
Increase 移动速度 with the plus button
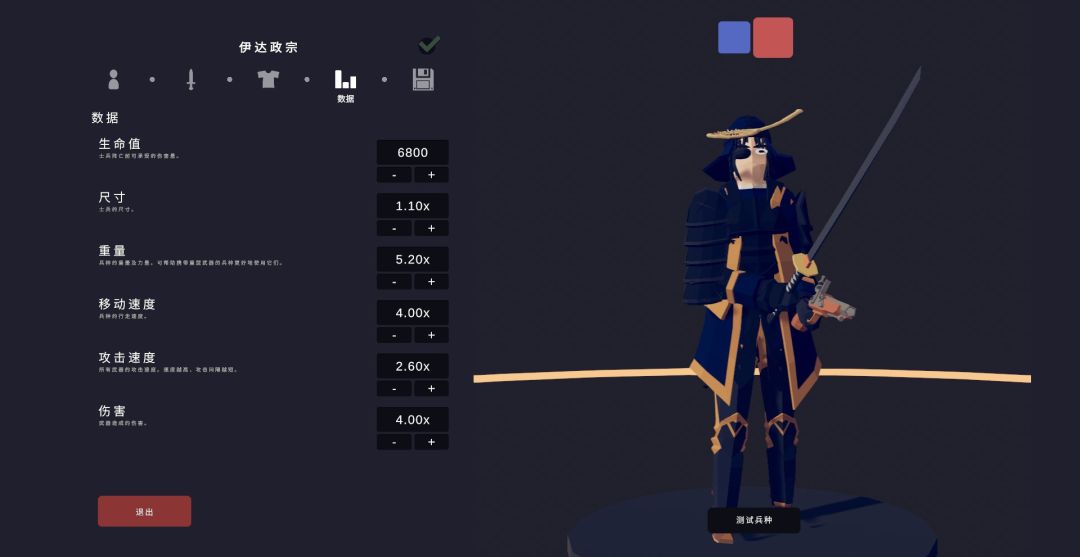(x=431, y=335)
